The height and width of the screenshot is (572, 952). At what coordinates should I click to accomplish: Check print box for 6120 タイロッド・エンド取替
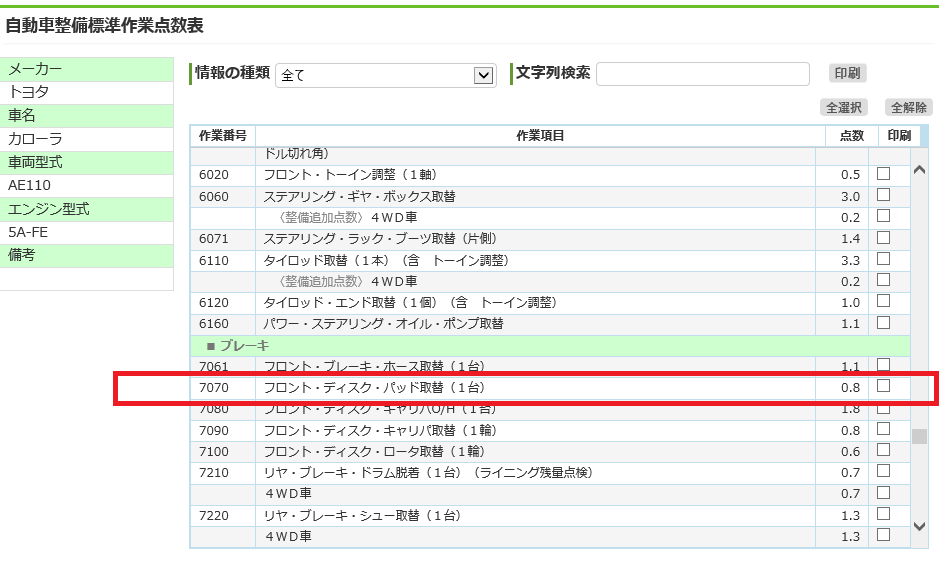coord(883,301)
